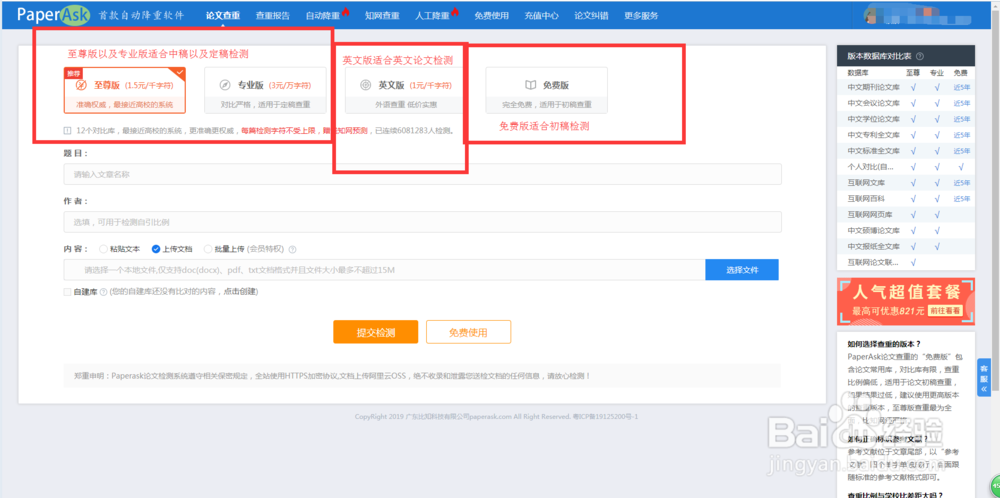Open the 客服 customer service side tab

coord(983,377)
